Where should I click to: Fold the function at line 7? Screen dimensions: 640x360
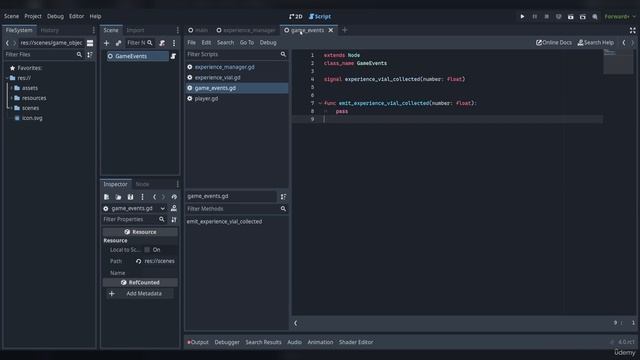pos(320,103)
